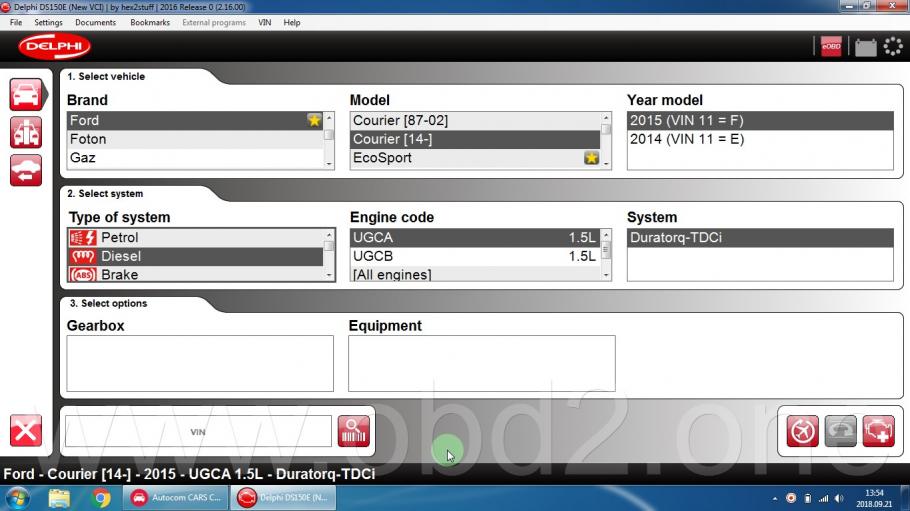Open the Windows Start button

click(17, 498)
